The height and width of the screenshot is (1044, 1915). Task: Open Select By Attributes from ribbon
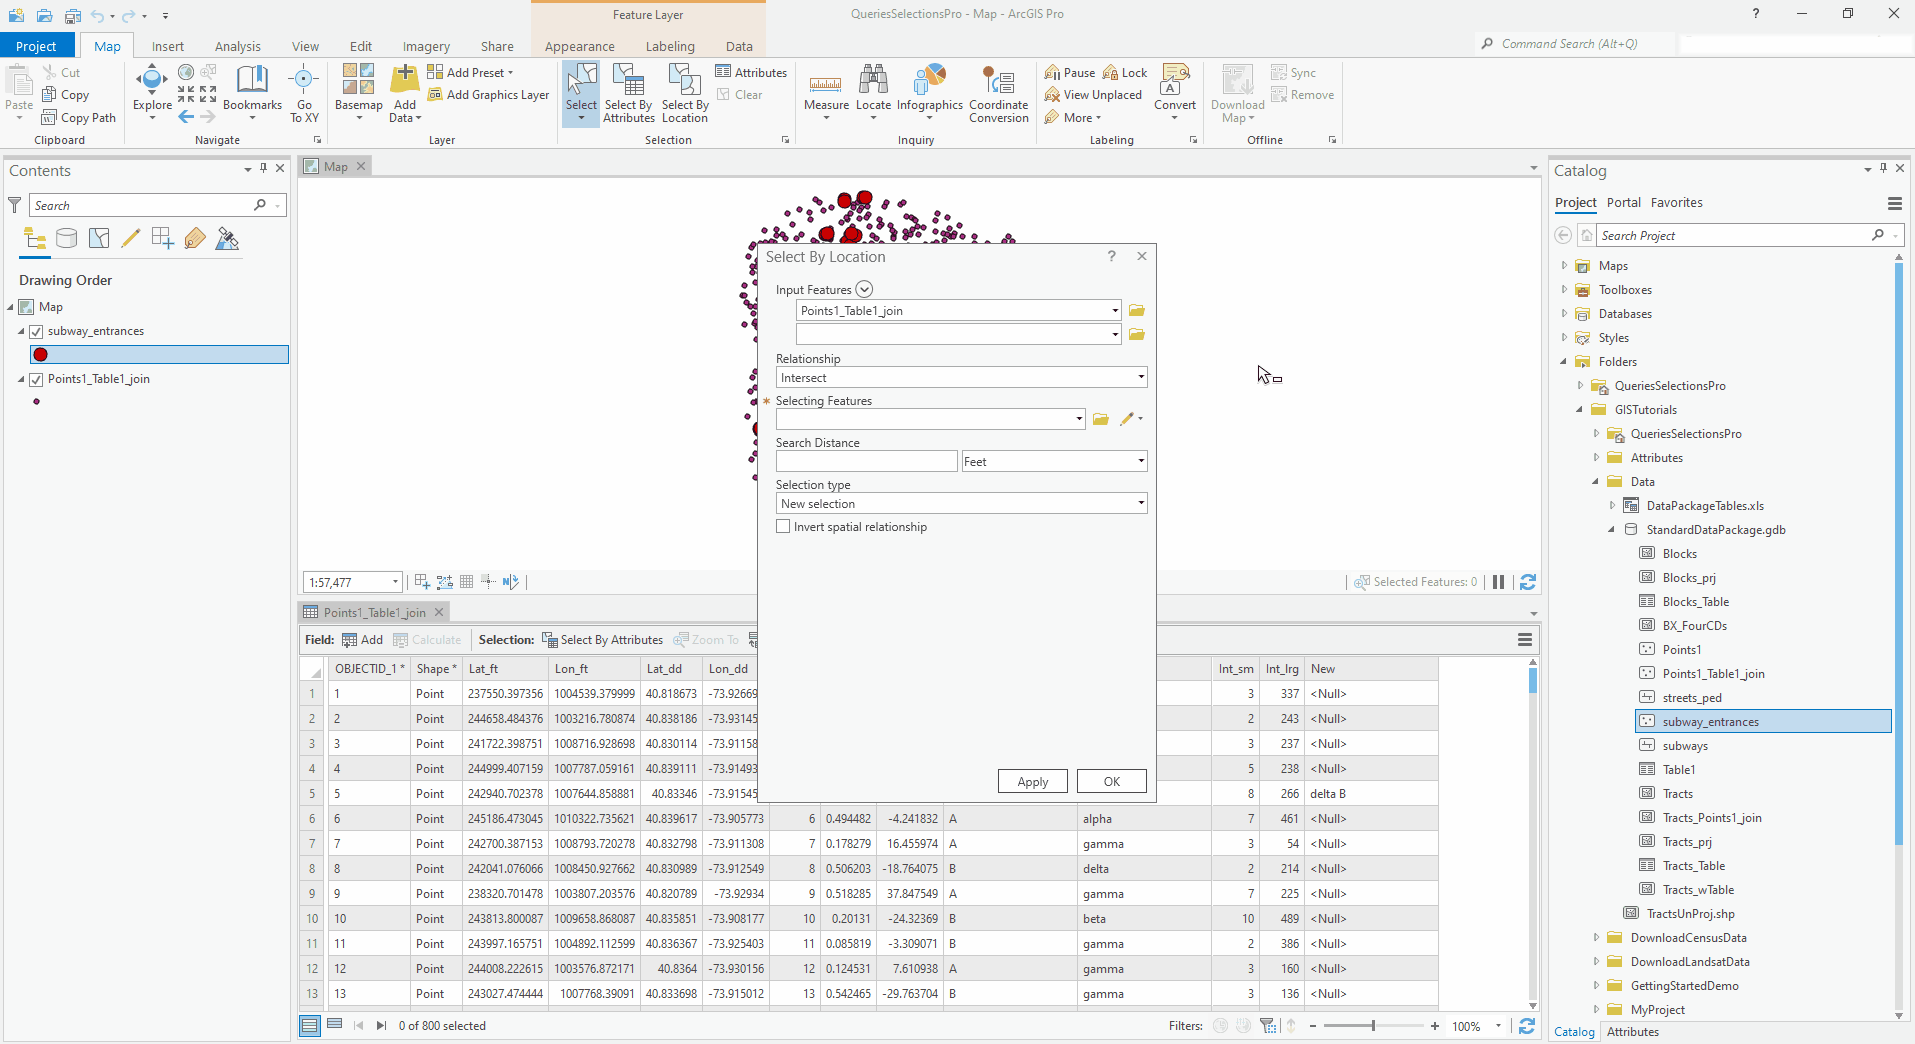pyautogui.click(x=629, y=92)
